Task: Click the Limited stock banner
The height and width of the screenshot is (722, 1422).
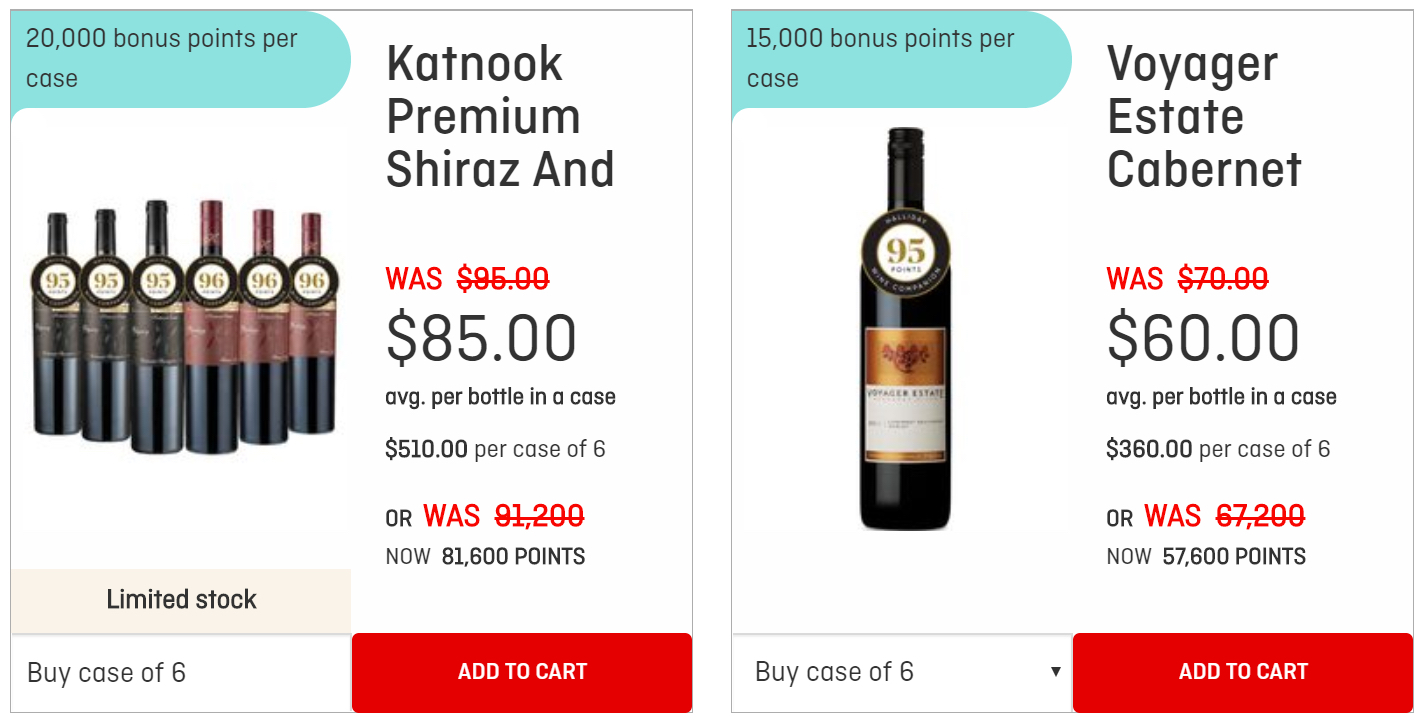Action: (181, 600)
